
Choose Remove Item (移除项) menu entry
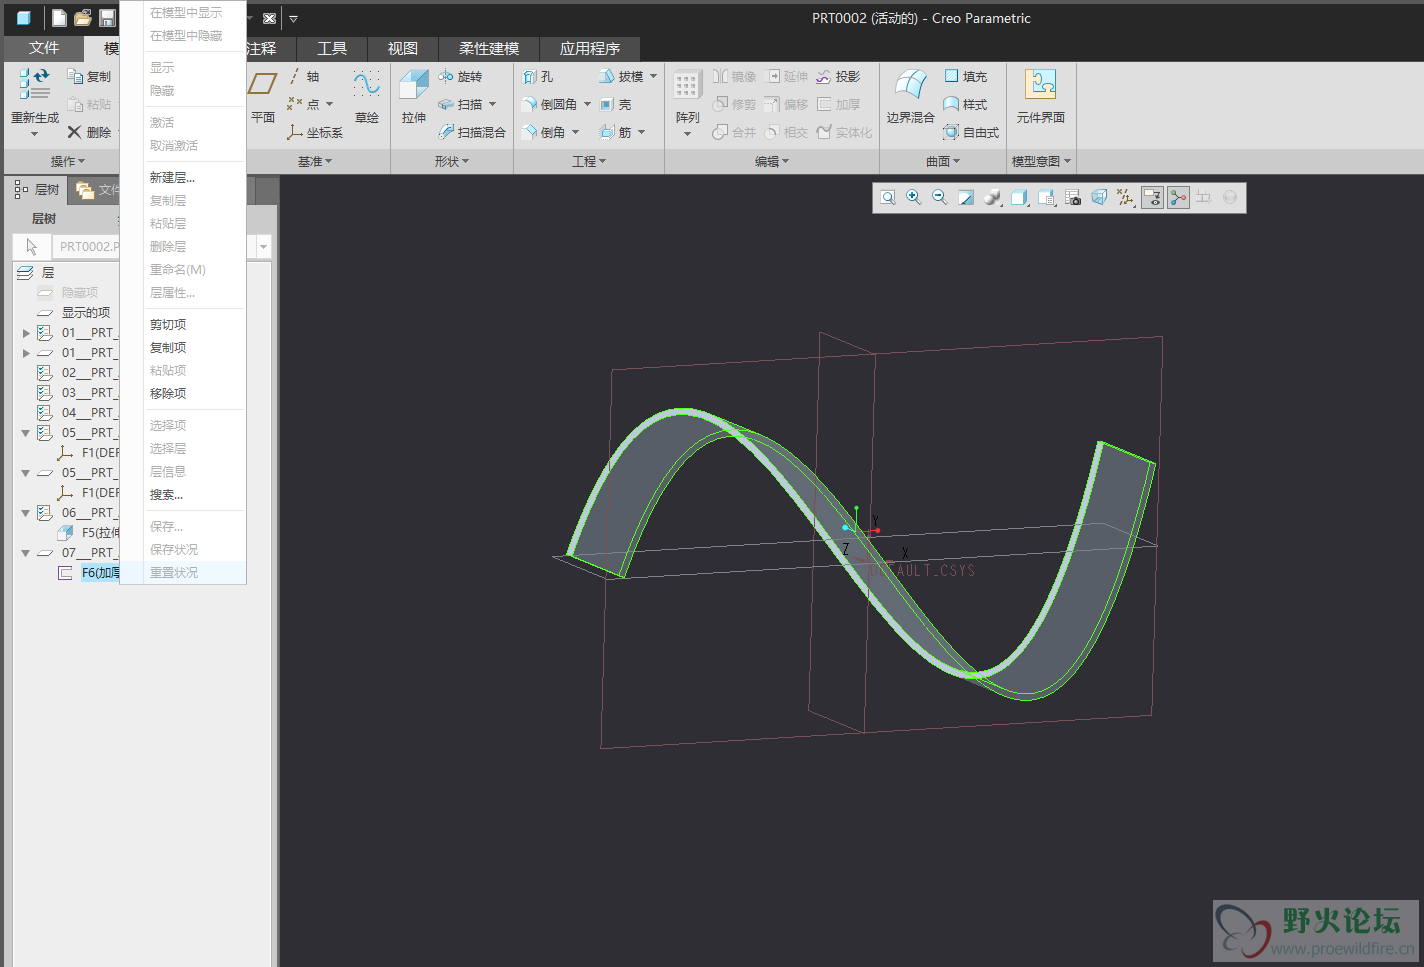click(x=168, y=394)
